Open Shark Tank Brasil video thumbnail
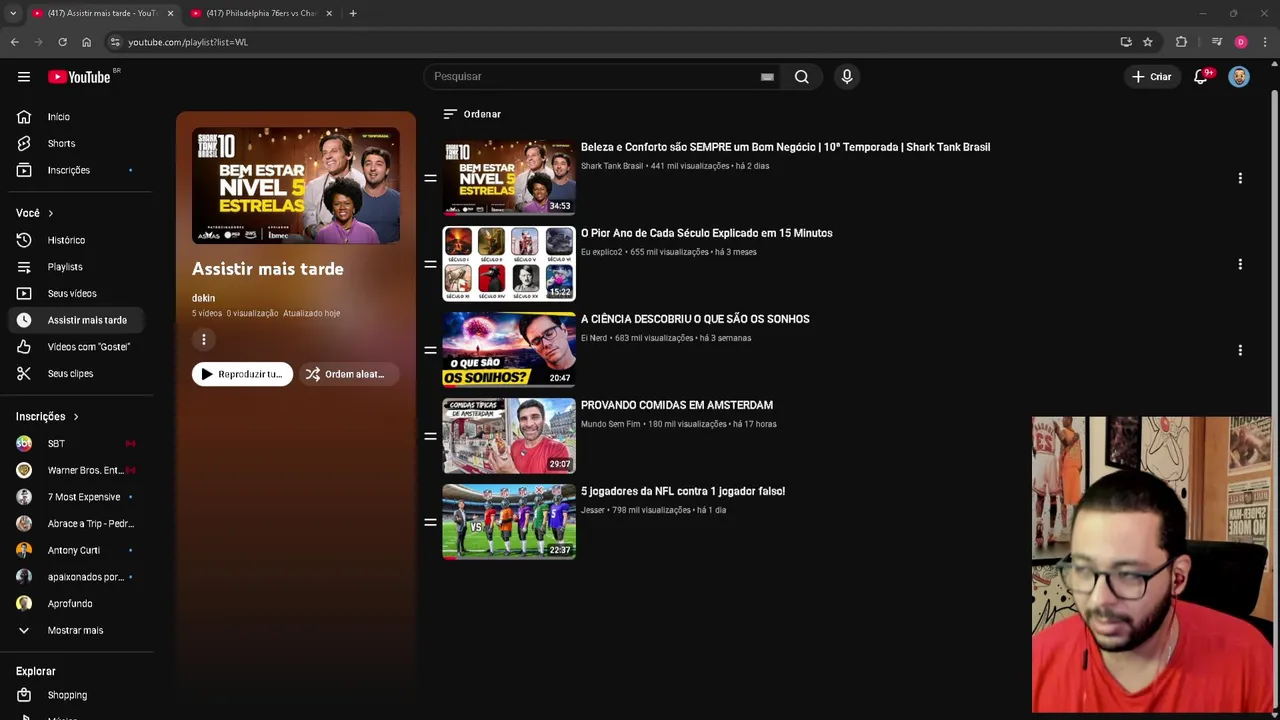Image resolution: width=1280 pixels, height=720 pixels. pyautogui.click(x=509, y=178)
